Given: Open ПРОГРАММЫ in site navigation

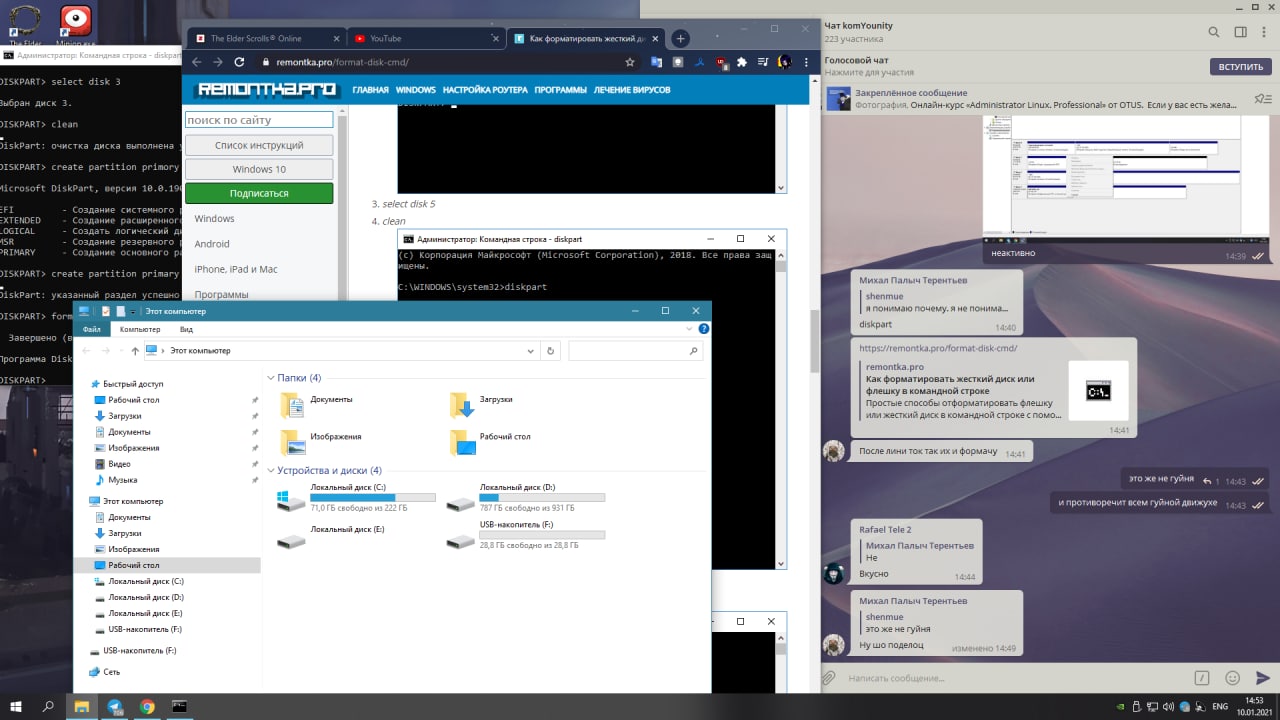Looking at the screenshot, I should (x=560, y=90).
